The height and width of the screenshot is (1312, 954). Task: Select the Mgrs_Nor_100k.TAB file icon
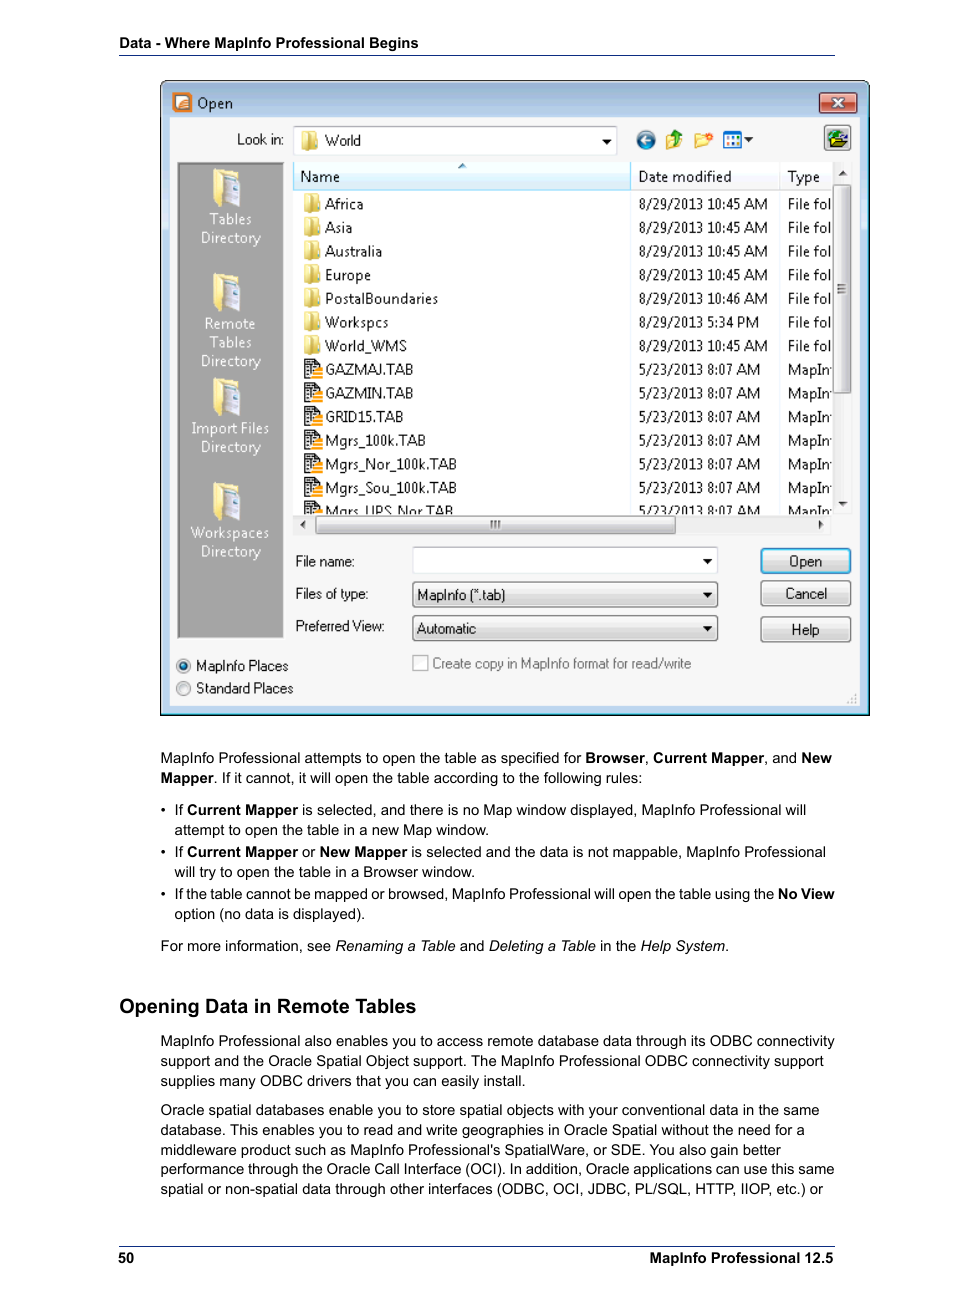312,464
